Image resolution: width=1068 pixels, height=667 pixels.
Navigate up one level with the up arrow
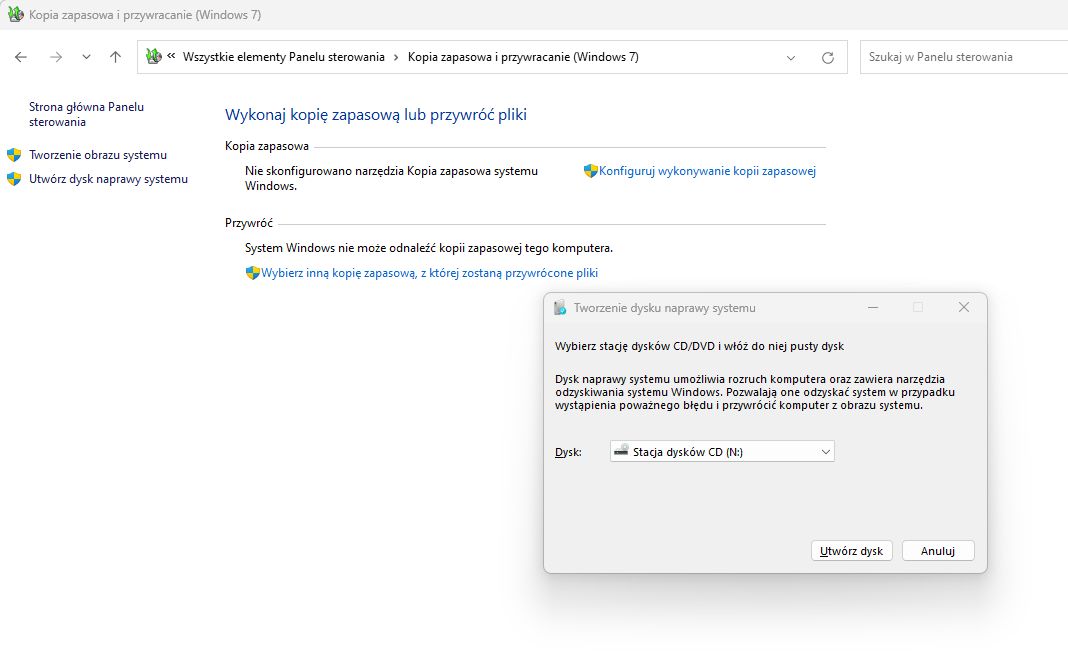pyautogui.click(x=115, y=57)
